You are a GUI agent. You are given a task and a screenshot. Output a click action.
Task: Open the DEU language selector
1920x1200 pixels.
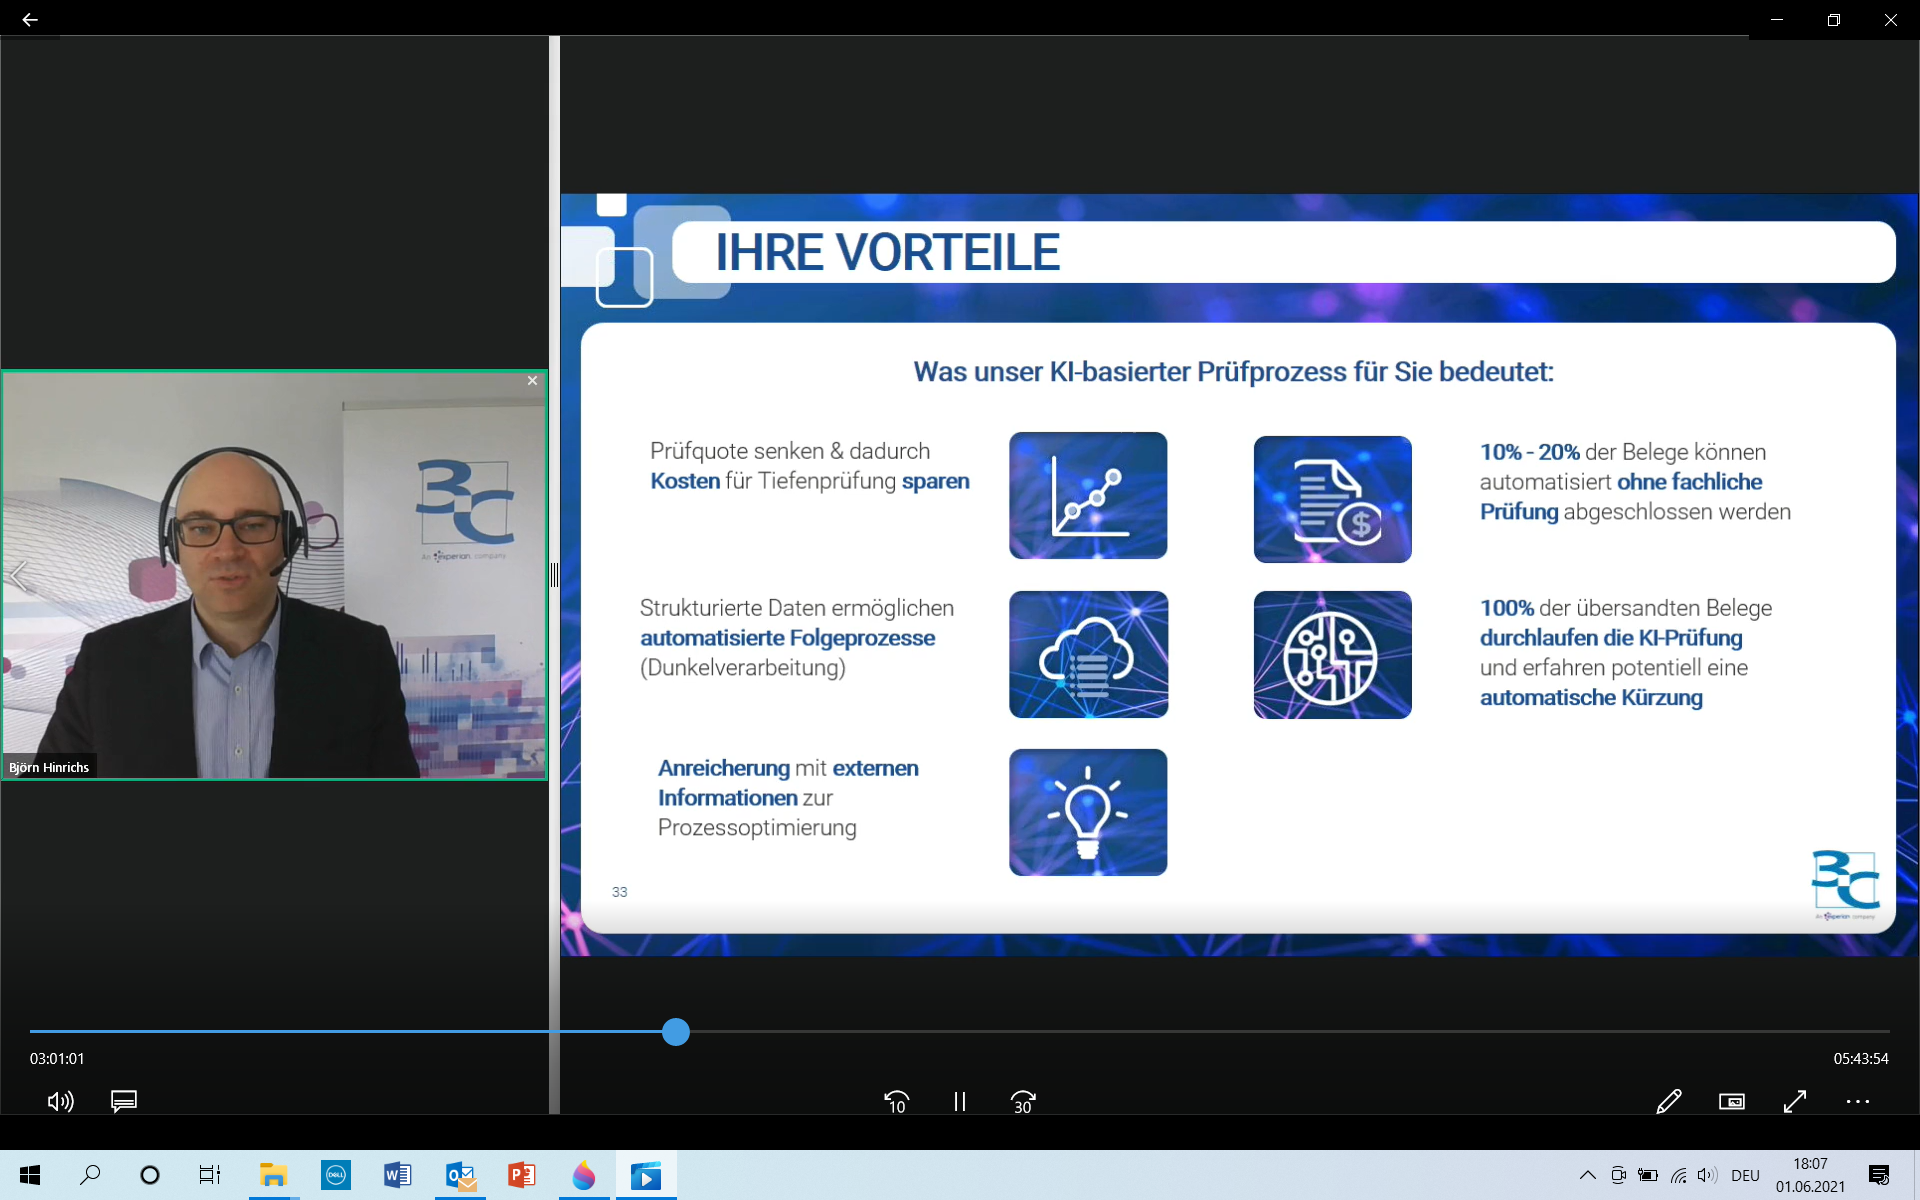(1745, 1175)
